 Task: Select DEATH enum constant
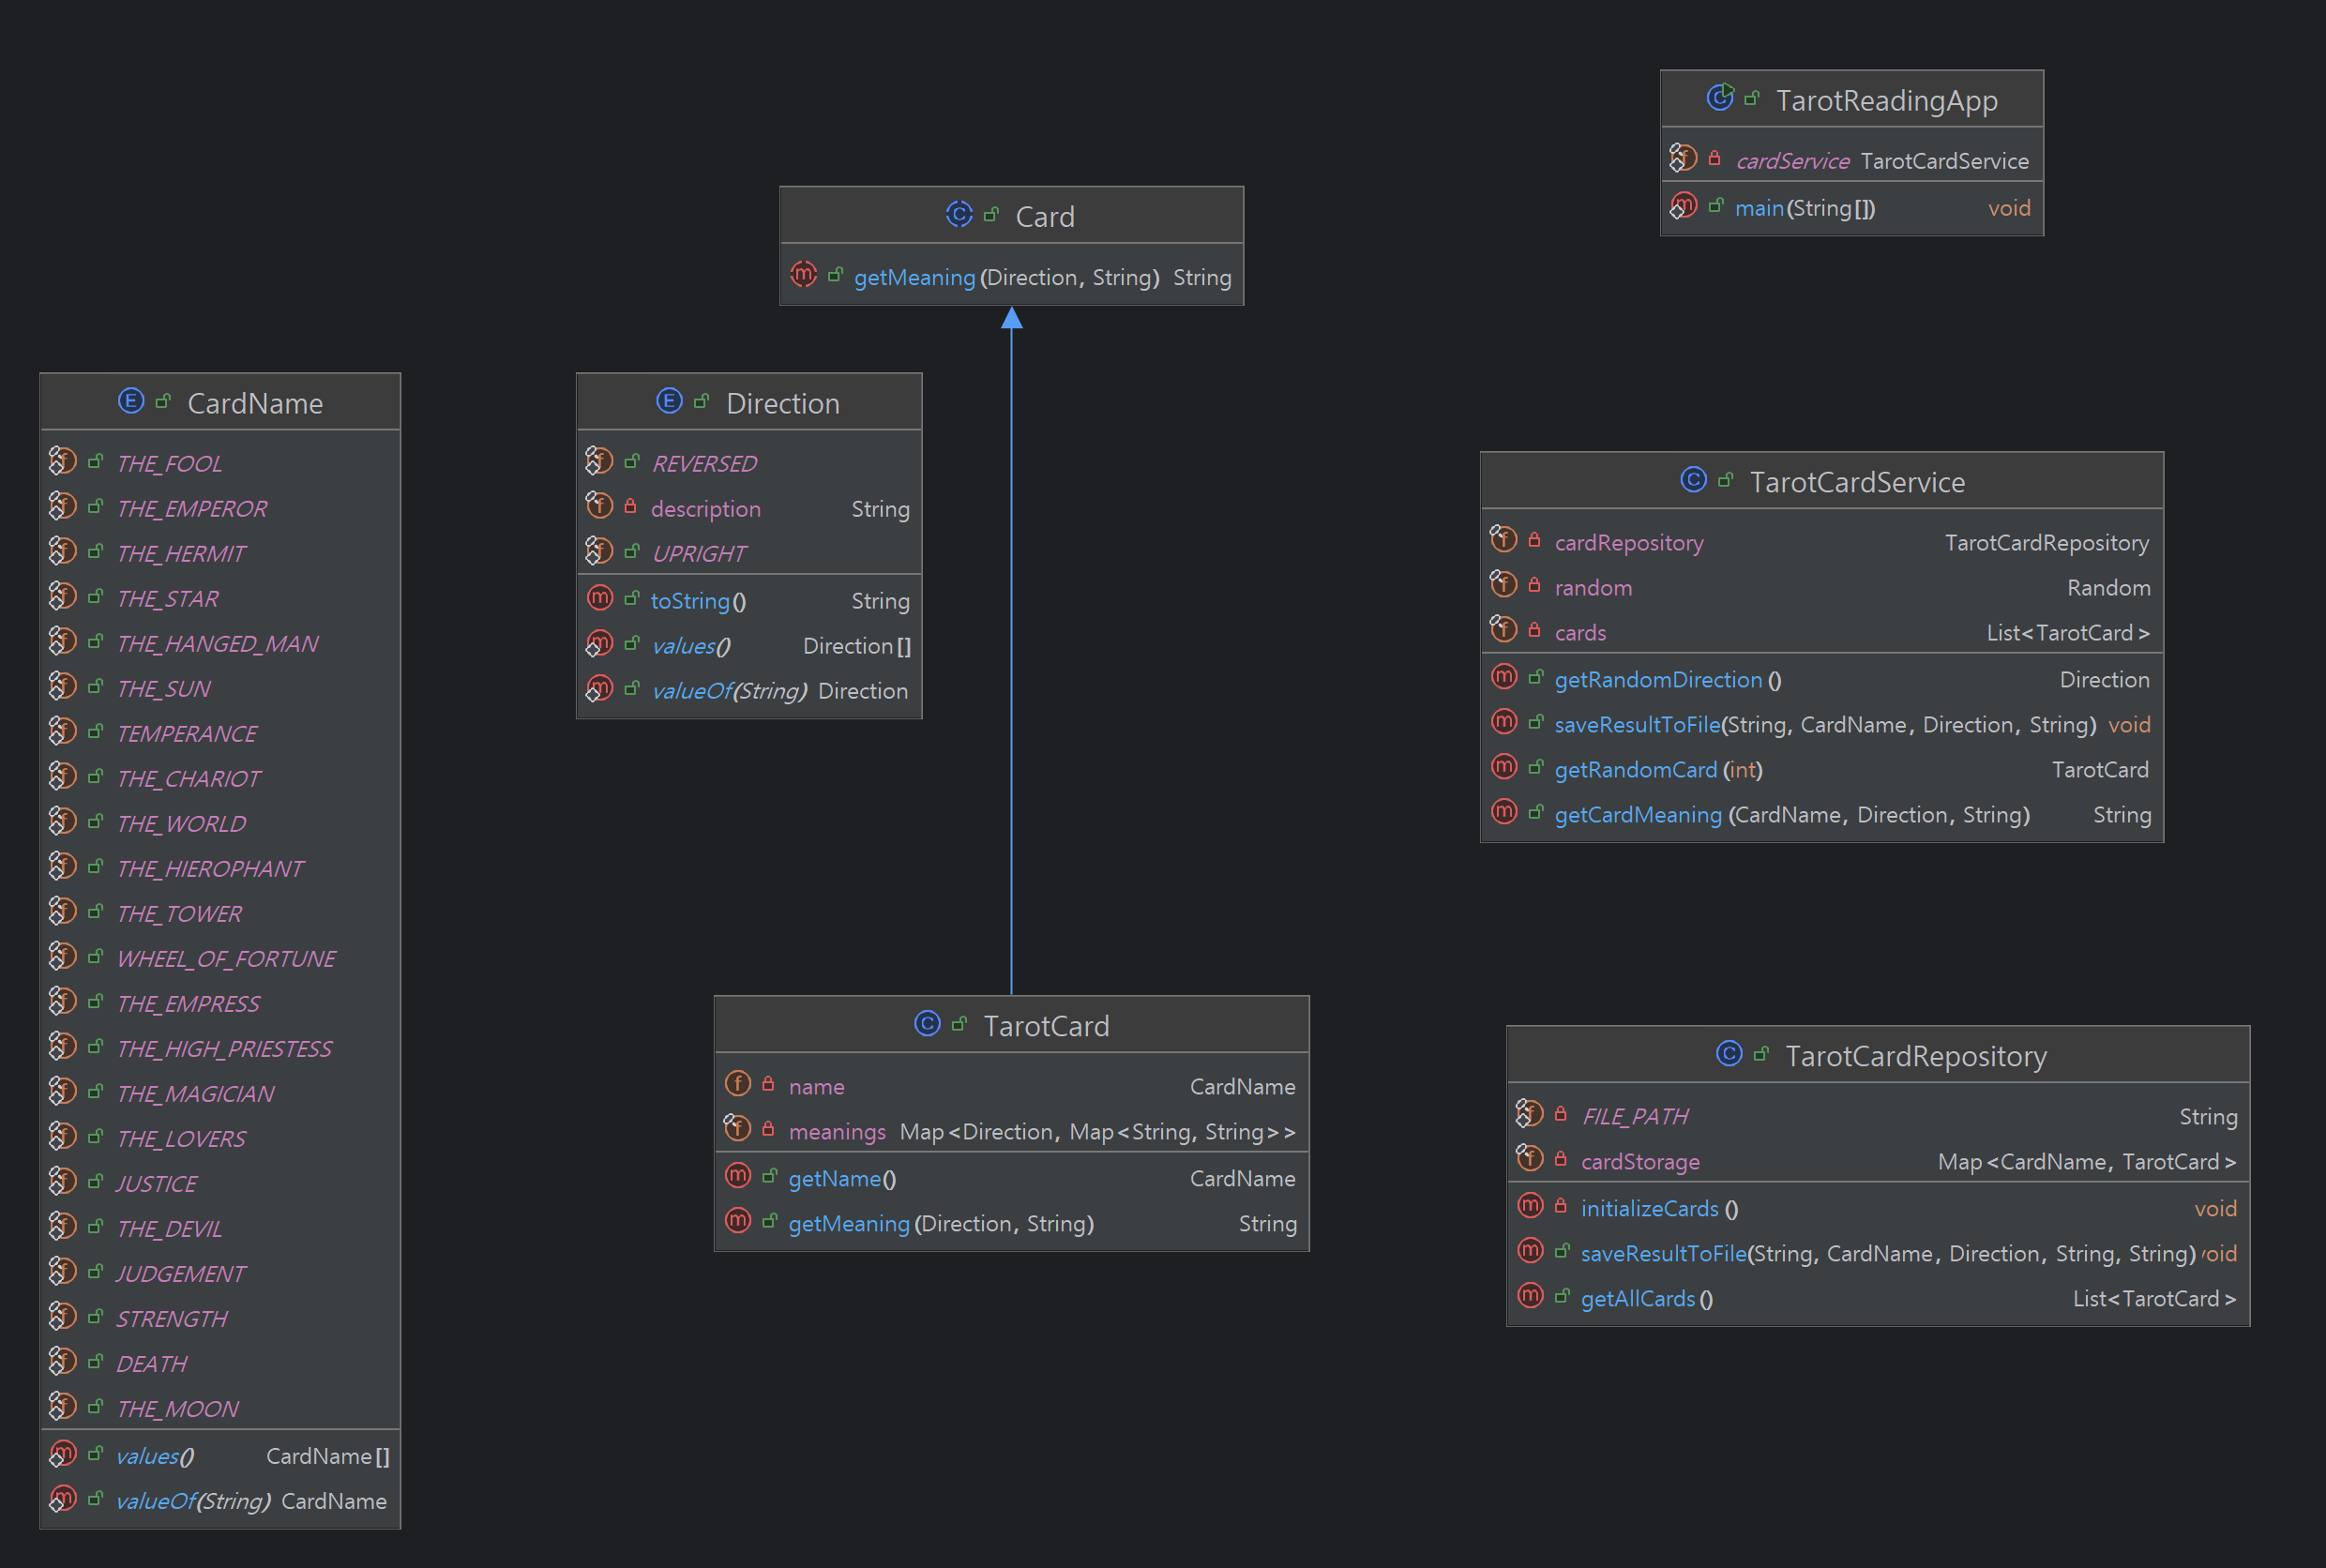point(151,1364)
